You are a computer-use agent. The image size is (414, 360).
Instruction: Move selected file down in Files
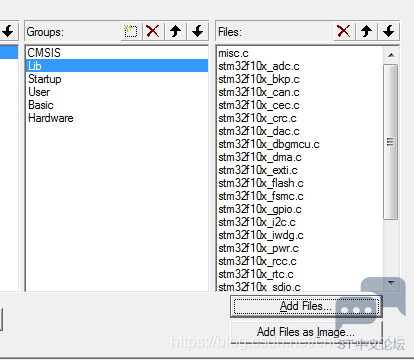click(388, 32)
